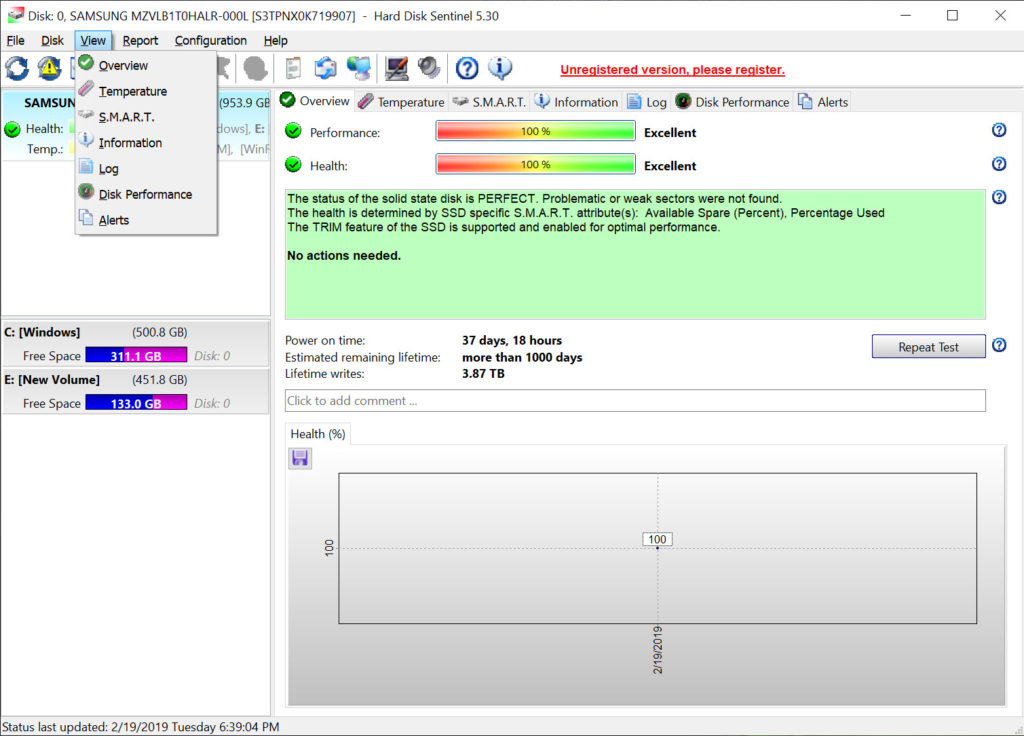Screen dimensions: 1024x736
Task: Click the blue info bubble toolbar icon
Action: (x=500, y=68)
